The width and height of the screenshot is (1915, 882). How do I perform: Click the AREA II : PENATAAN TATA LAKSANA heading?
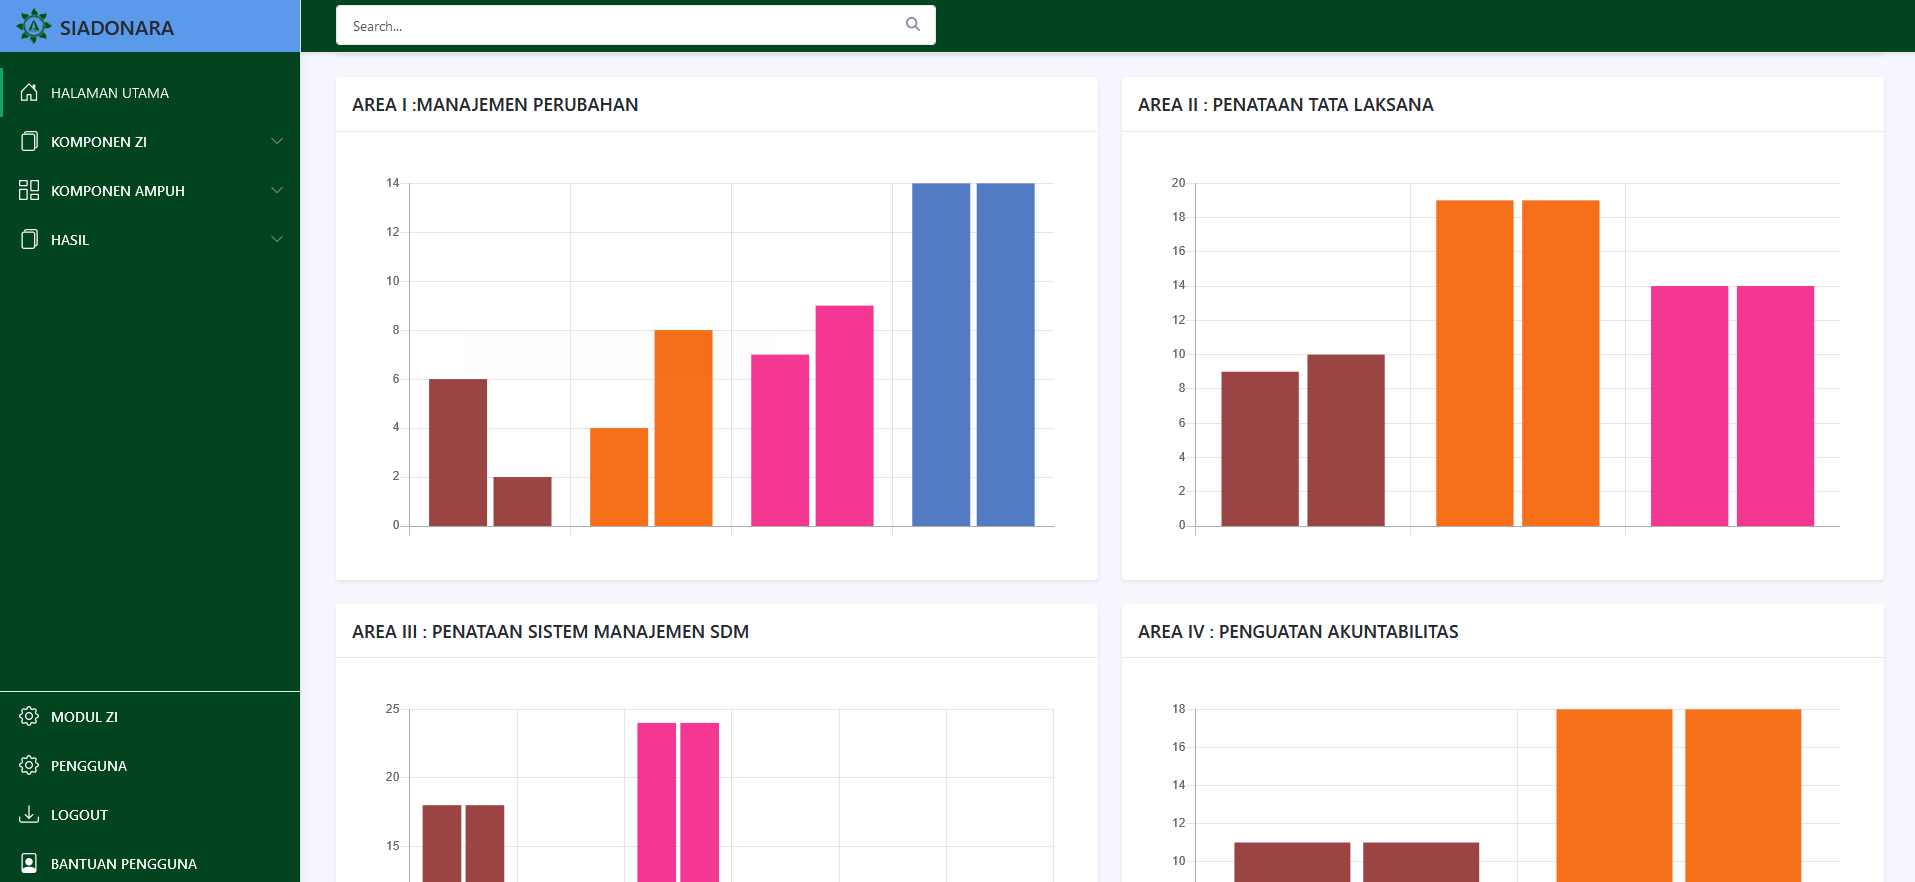[x=1286, y=105]
